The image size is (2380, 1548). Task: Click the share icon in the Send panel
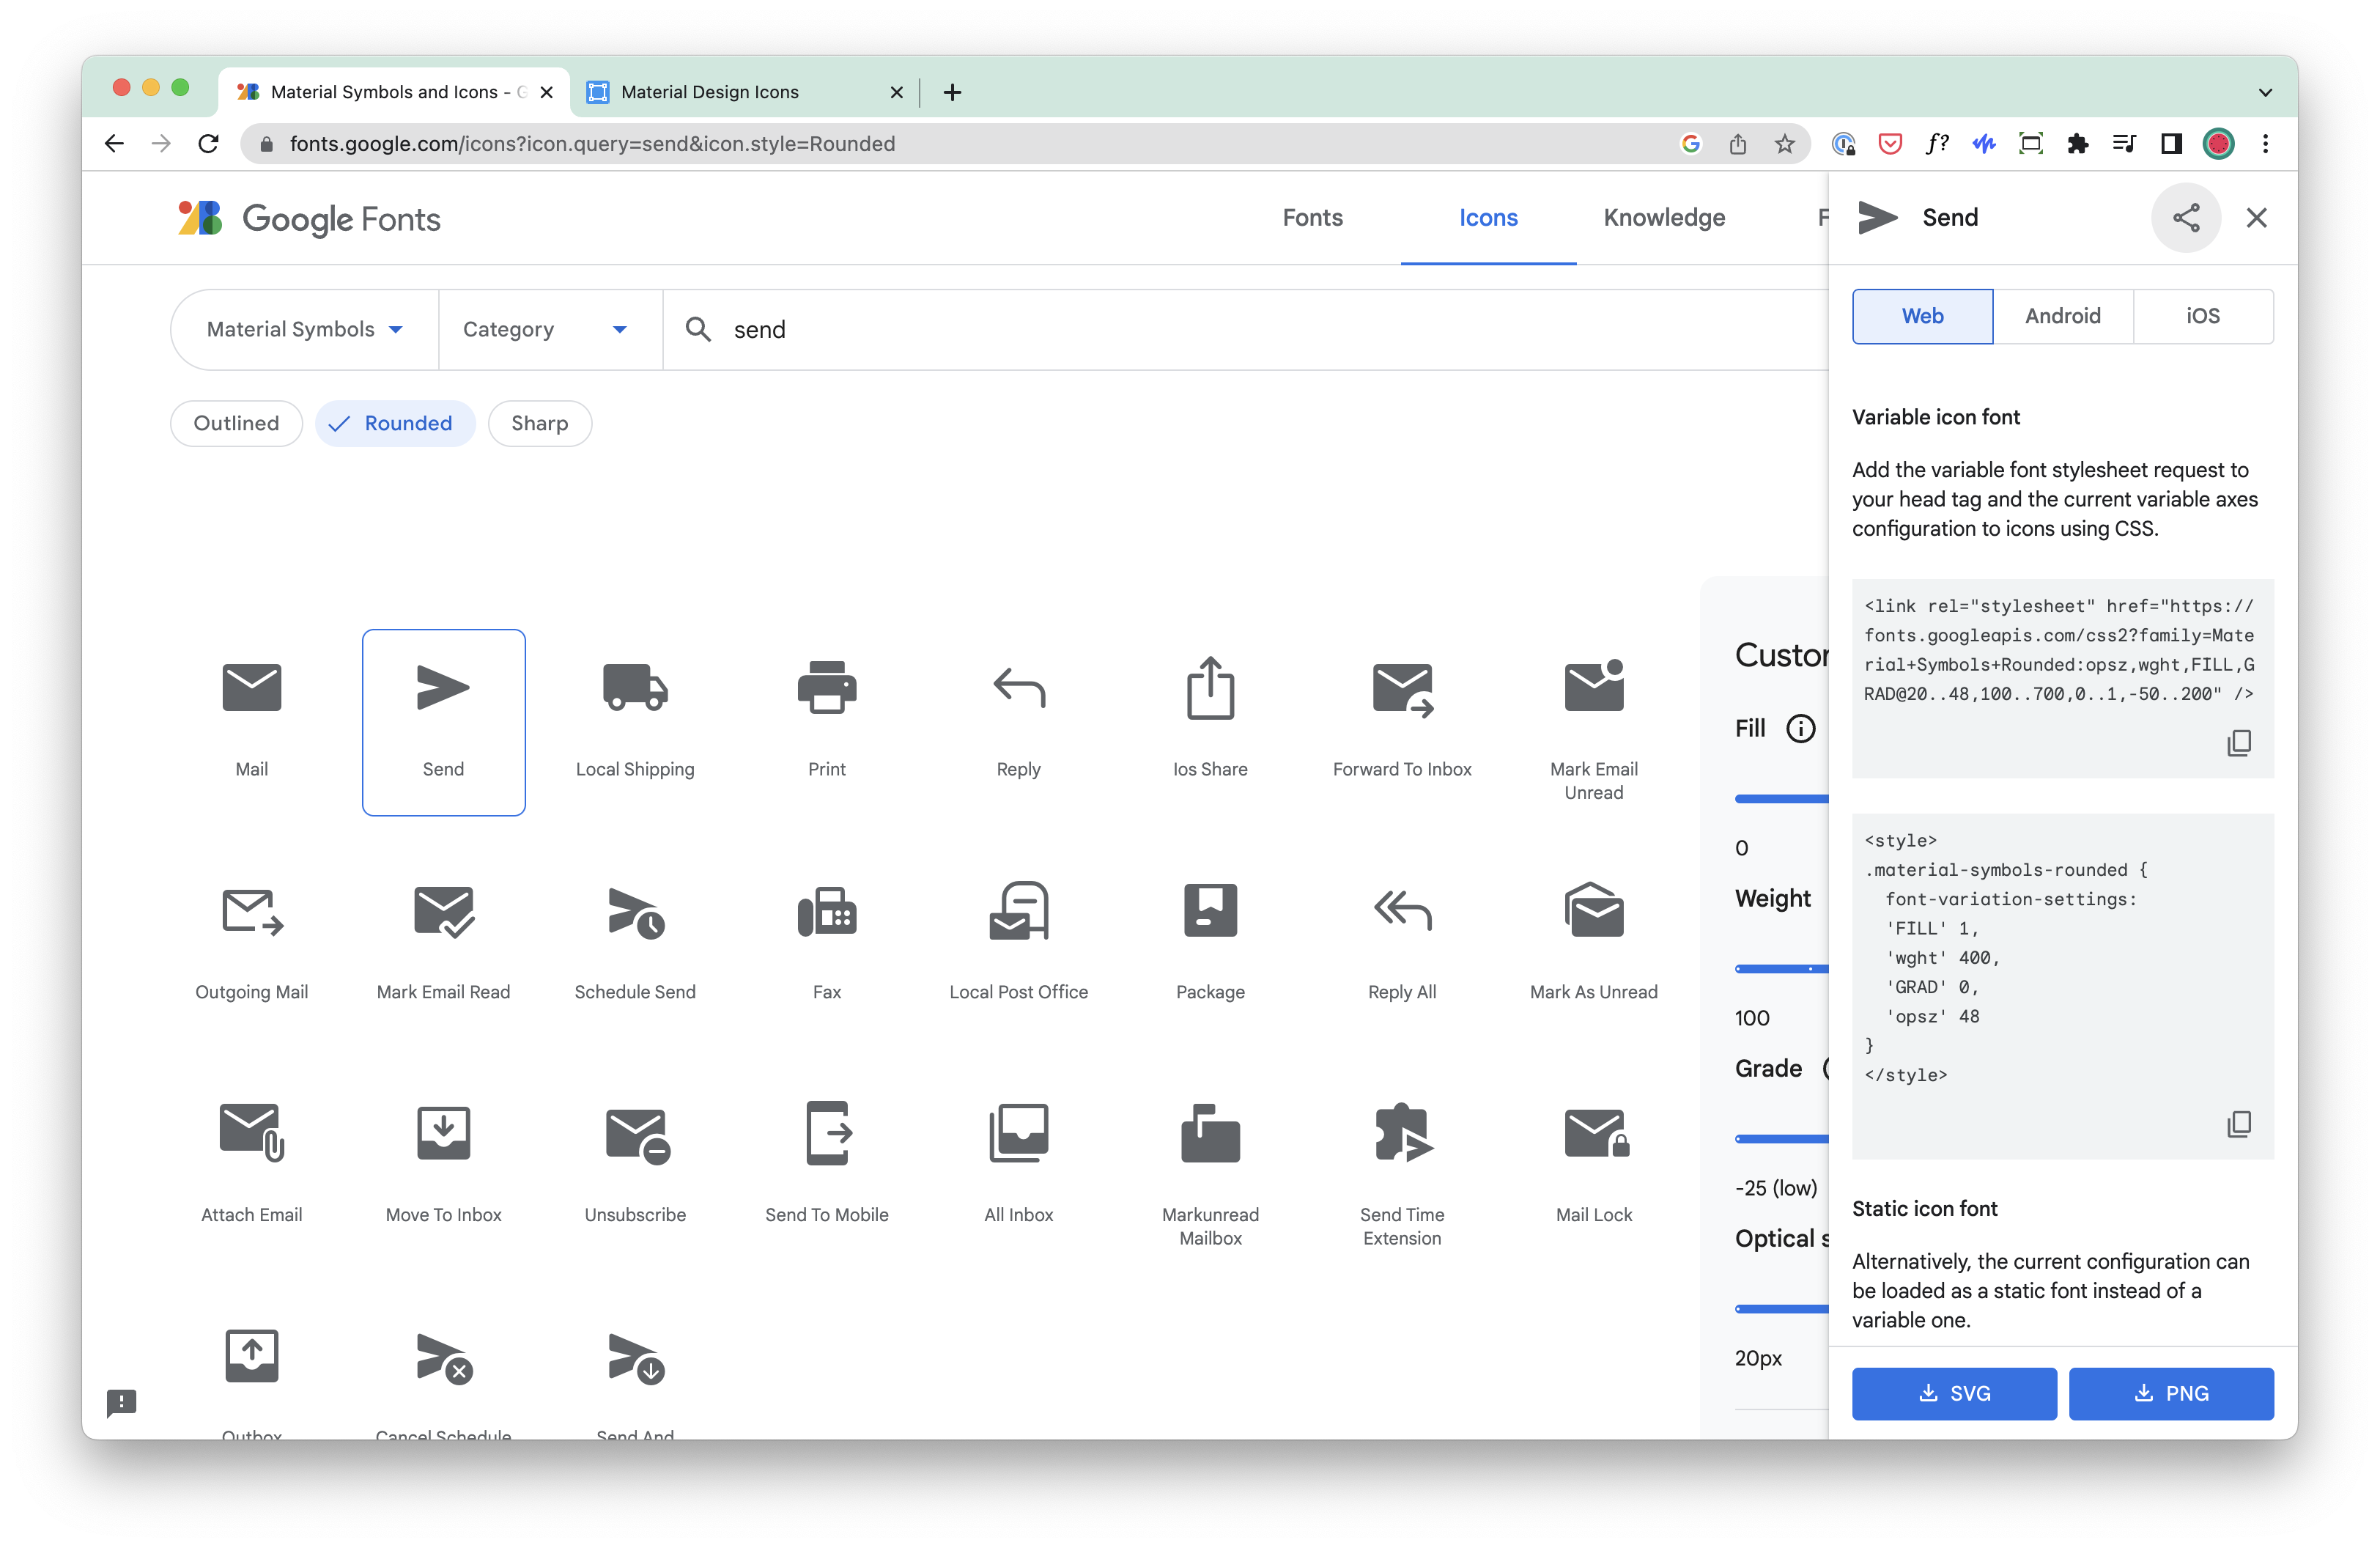(x=2186, y=217)
